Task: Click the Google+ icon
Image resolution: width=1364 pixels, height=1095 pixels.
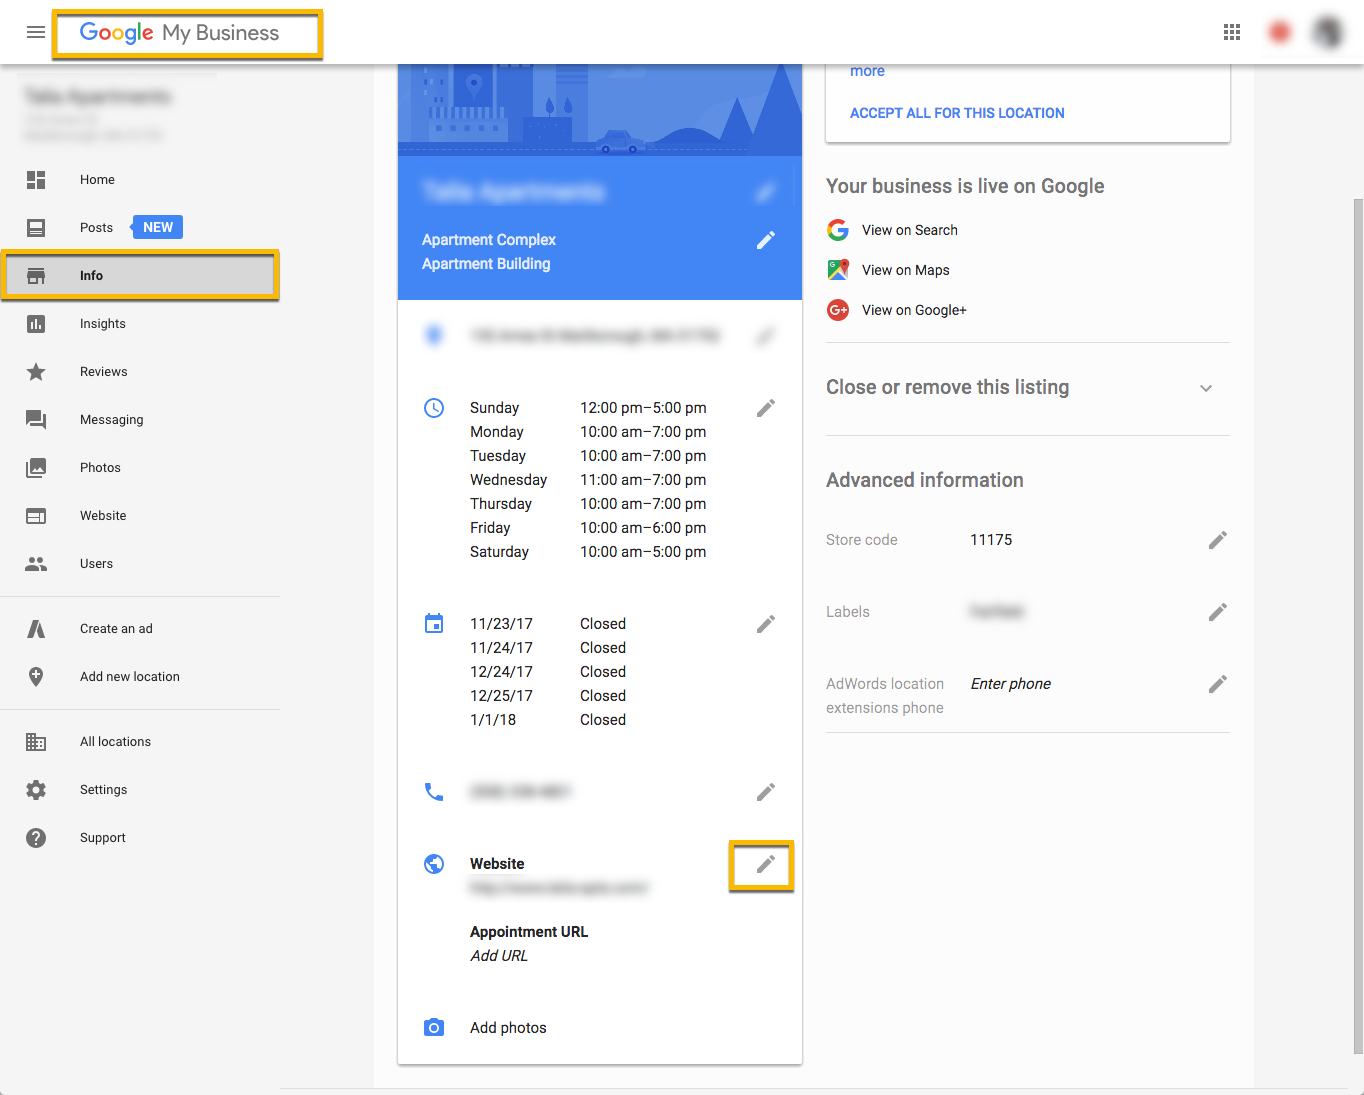Action: [x=838, y=310]
